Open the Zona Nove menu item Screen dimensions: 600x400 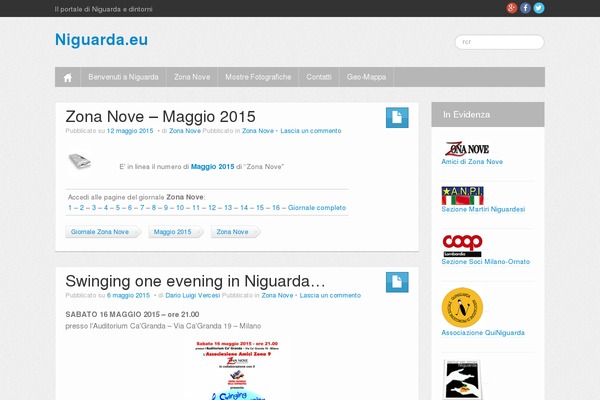[192, 77]
